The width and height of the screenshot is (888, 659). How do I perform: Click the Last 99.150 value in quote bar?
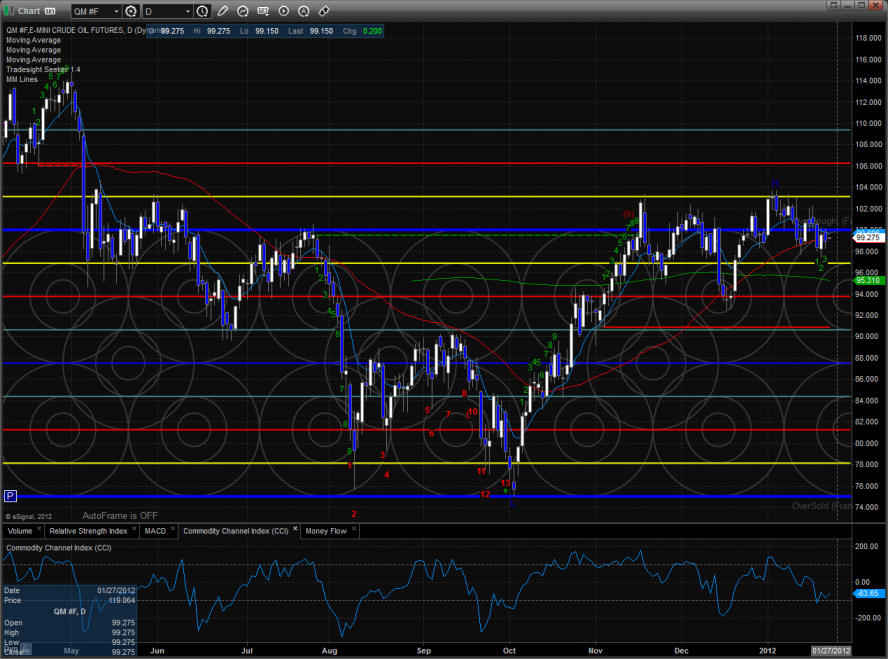point(310,31)
